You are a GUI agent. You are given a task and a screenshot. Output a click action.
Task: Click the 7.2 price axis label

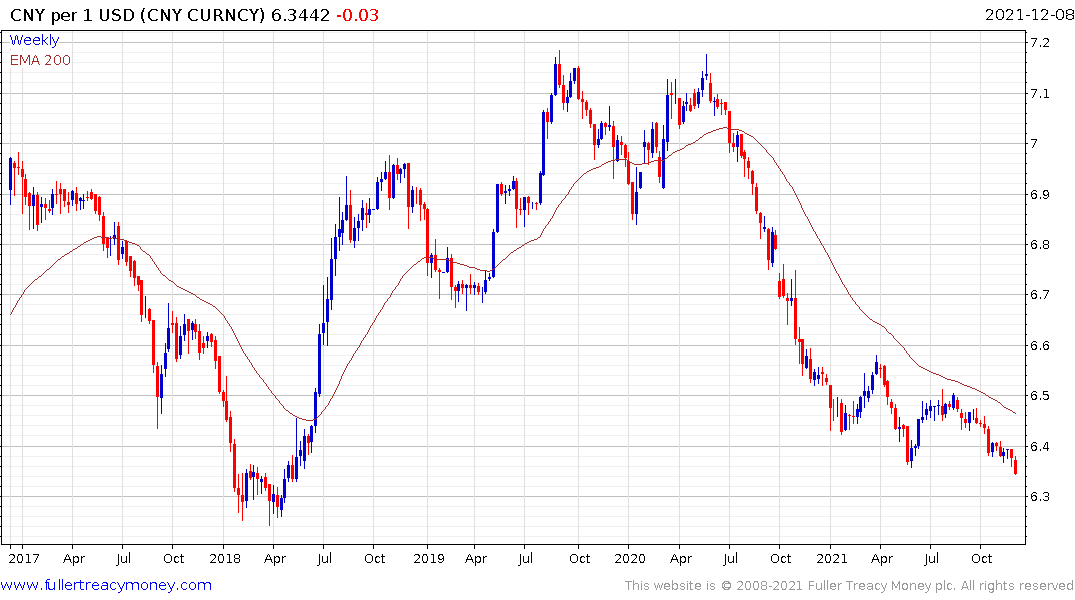pos(1039,43)
